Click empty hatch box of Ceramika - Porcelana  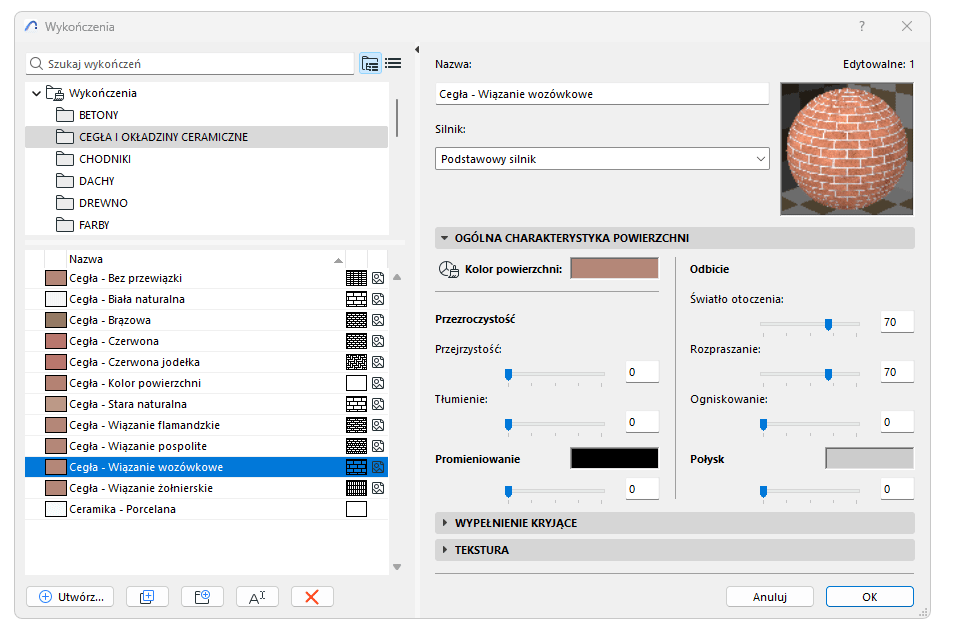pos(356,509)
